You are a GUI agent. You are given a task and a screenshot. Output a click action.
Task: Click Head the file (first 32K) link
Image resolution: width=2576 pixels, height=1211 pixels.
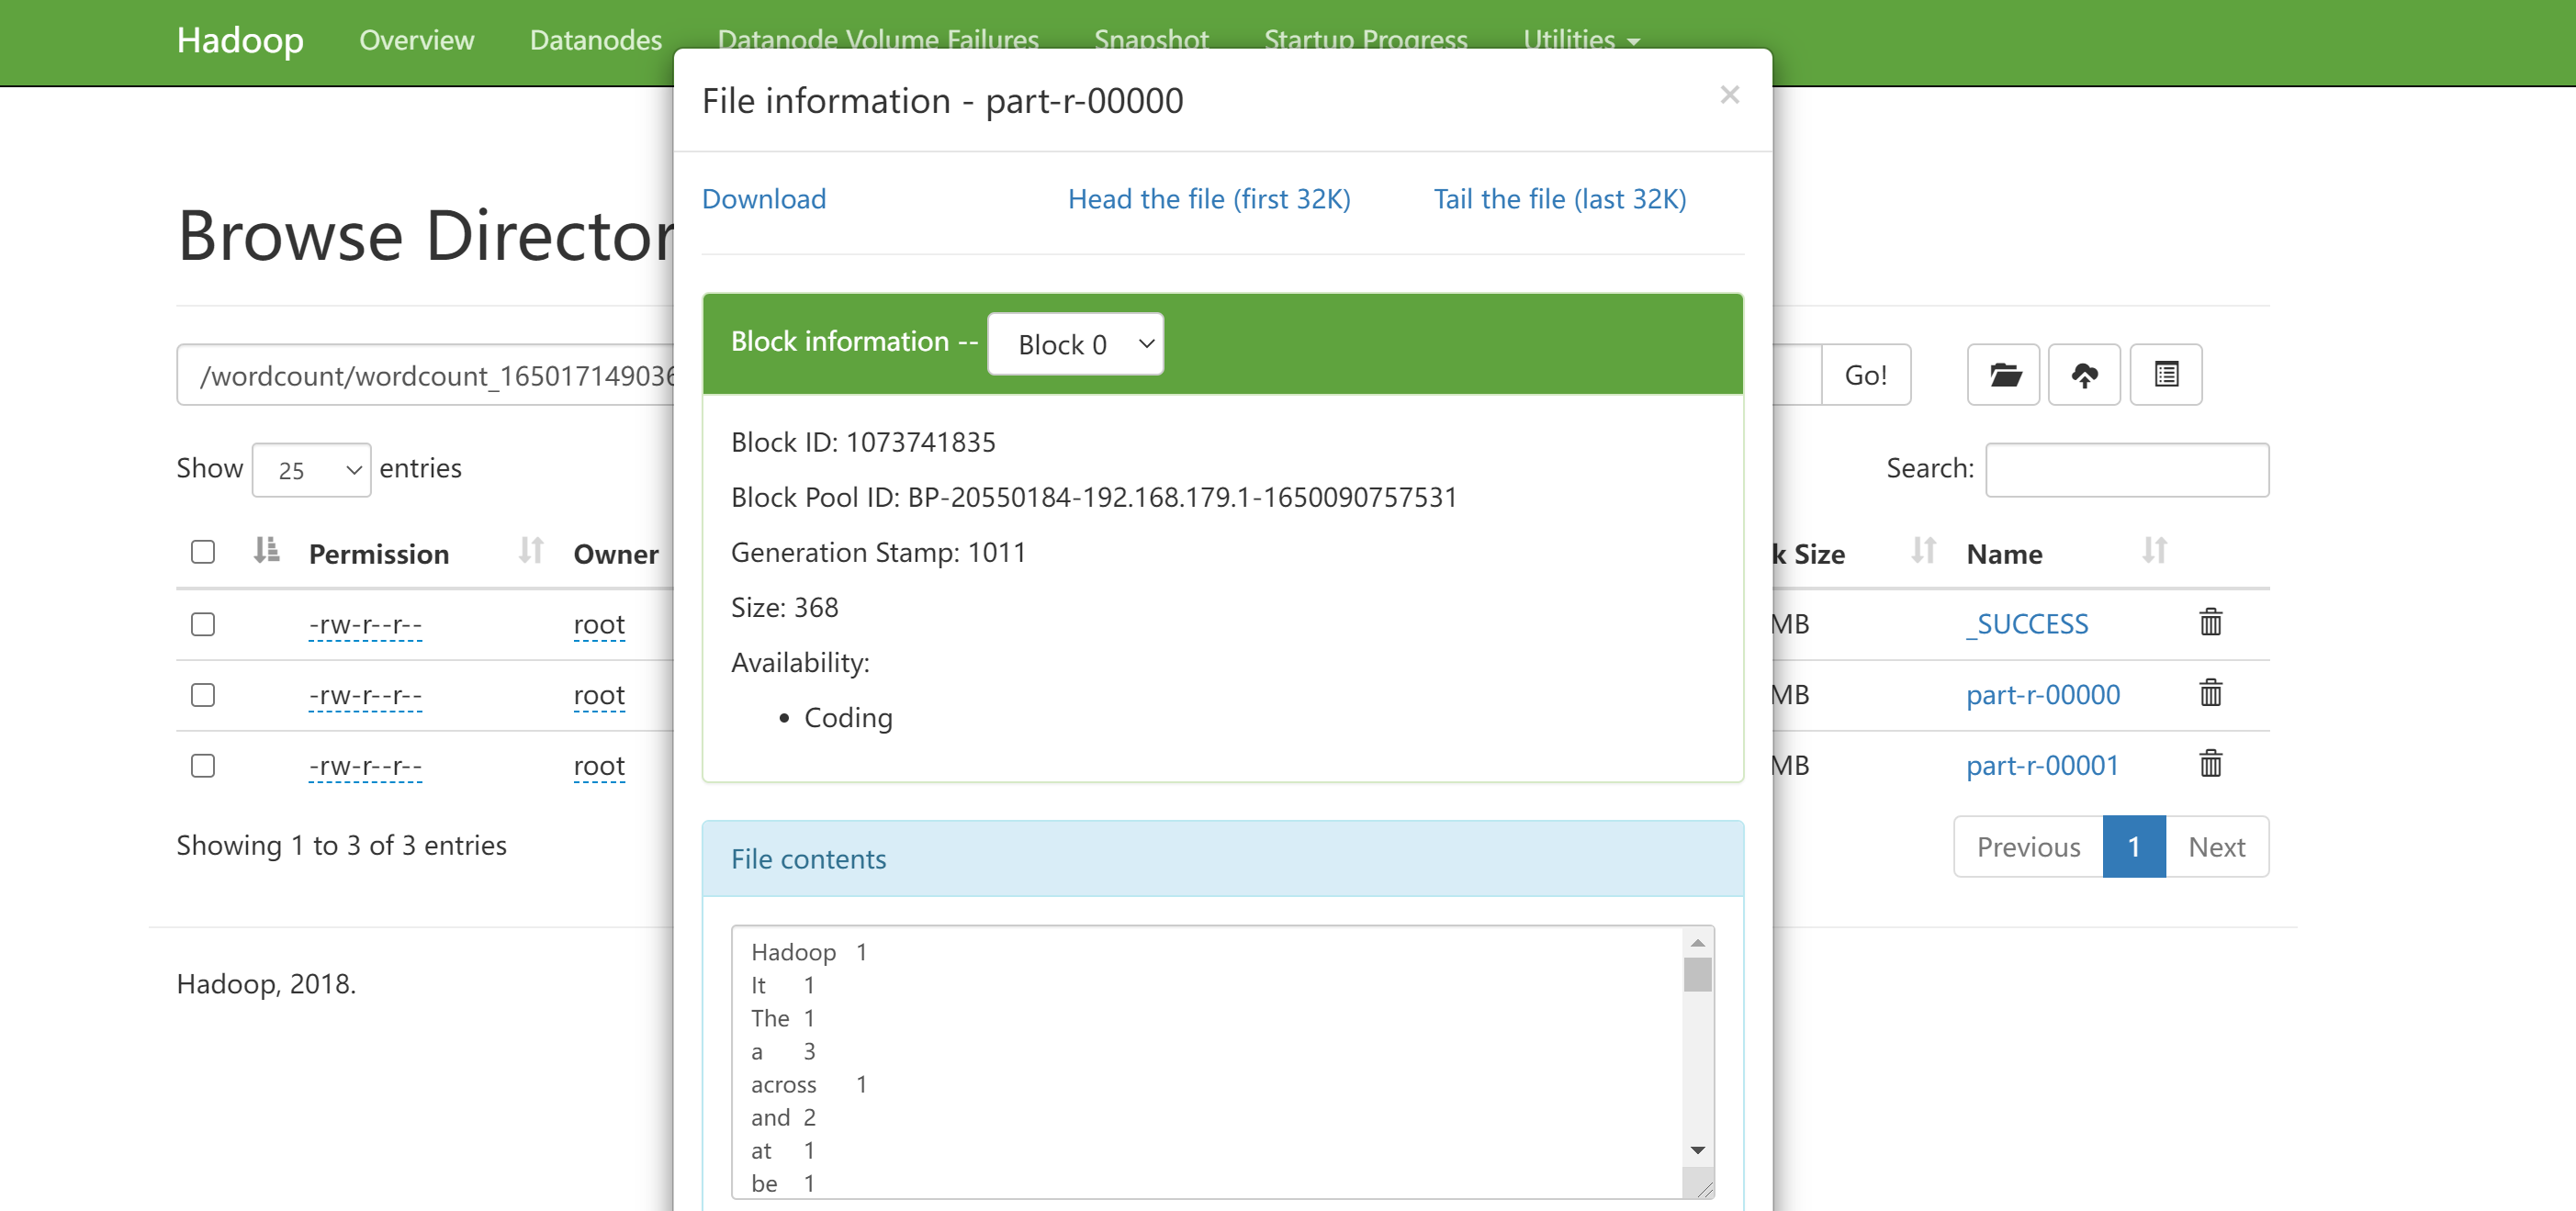tap(1210, 197)
